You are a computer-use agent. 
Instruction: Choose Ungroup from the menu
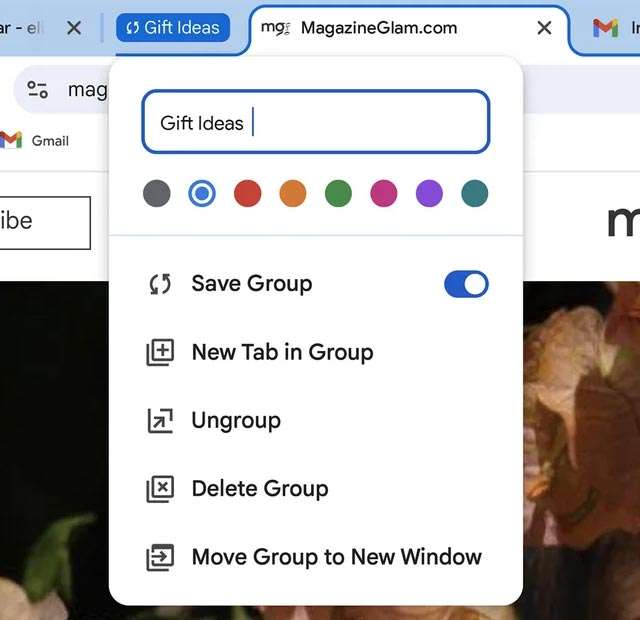(x=316, y=420)
